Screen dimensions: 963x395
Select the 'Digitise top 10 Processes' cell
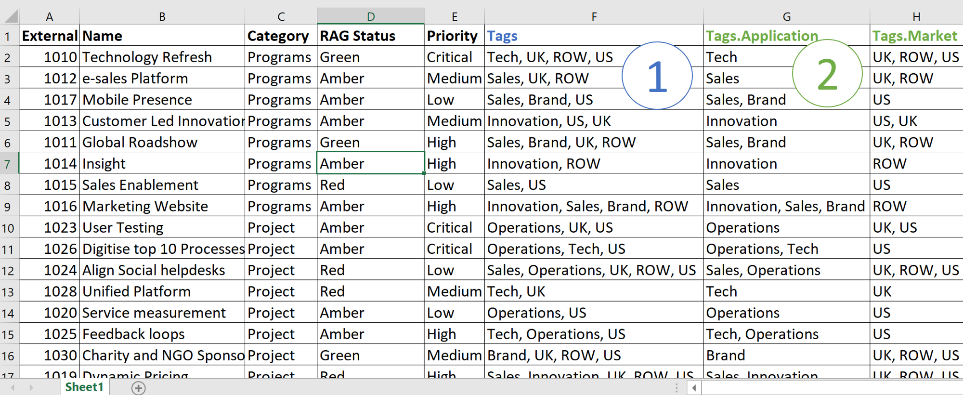[x=162, y=249]
